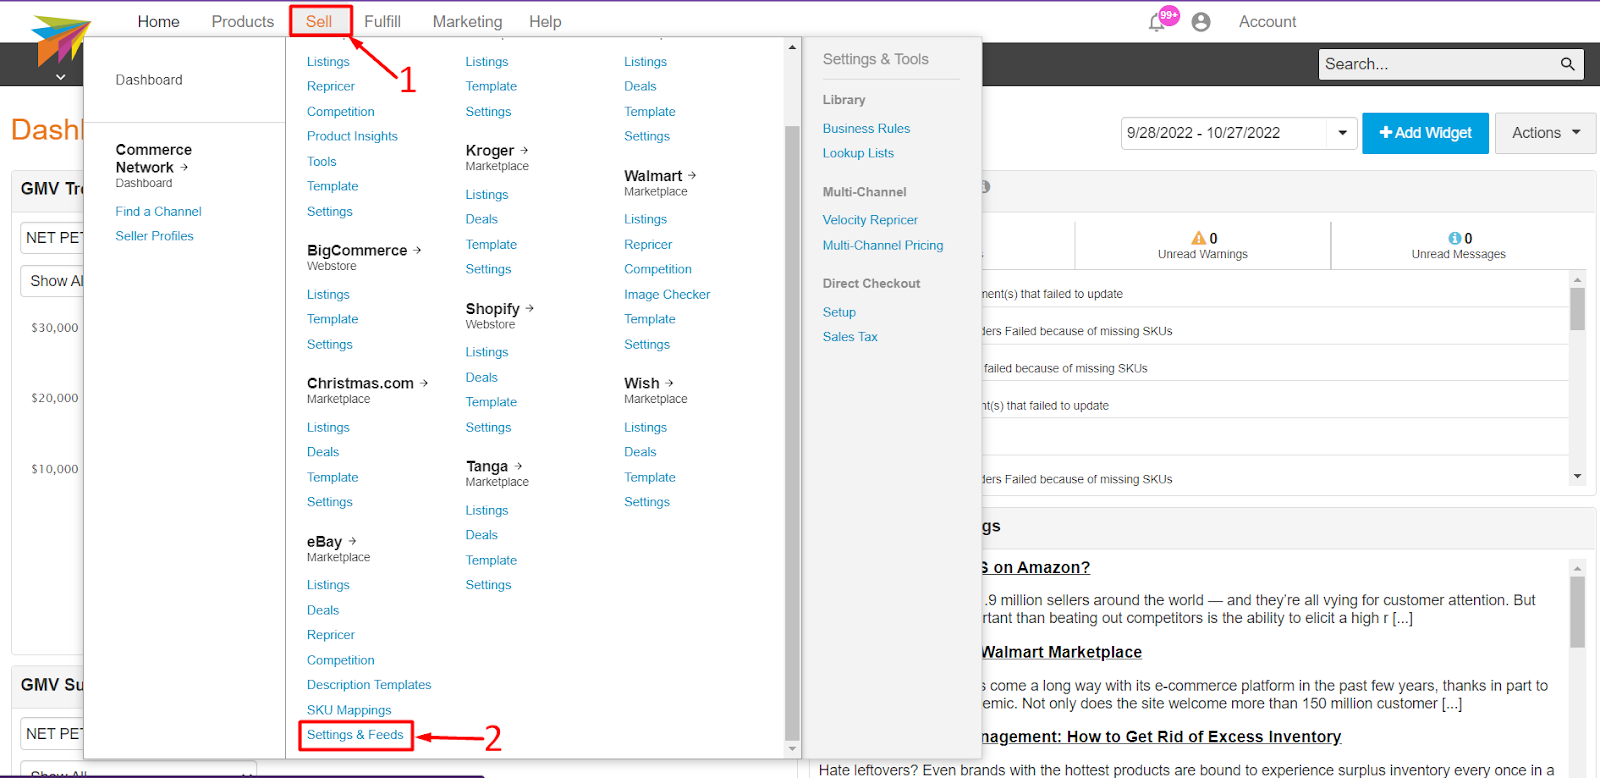Click the arrow icon beside Tanga

coord(518,466)
